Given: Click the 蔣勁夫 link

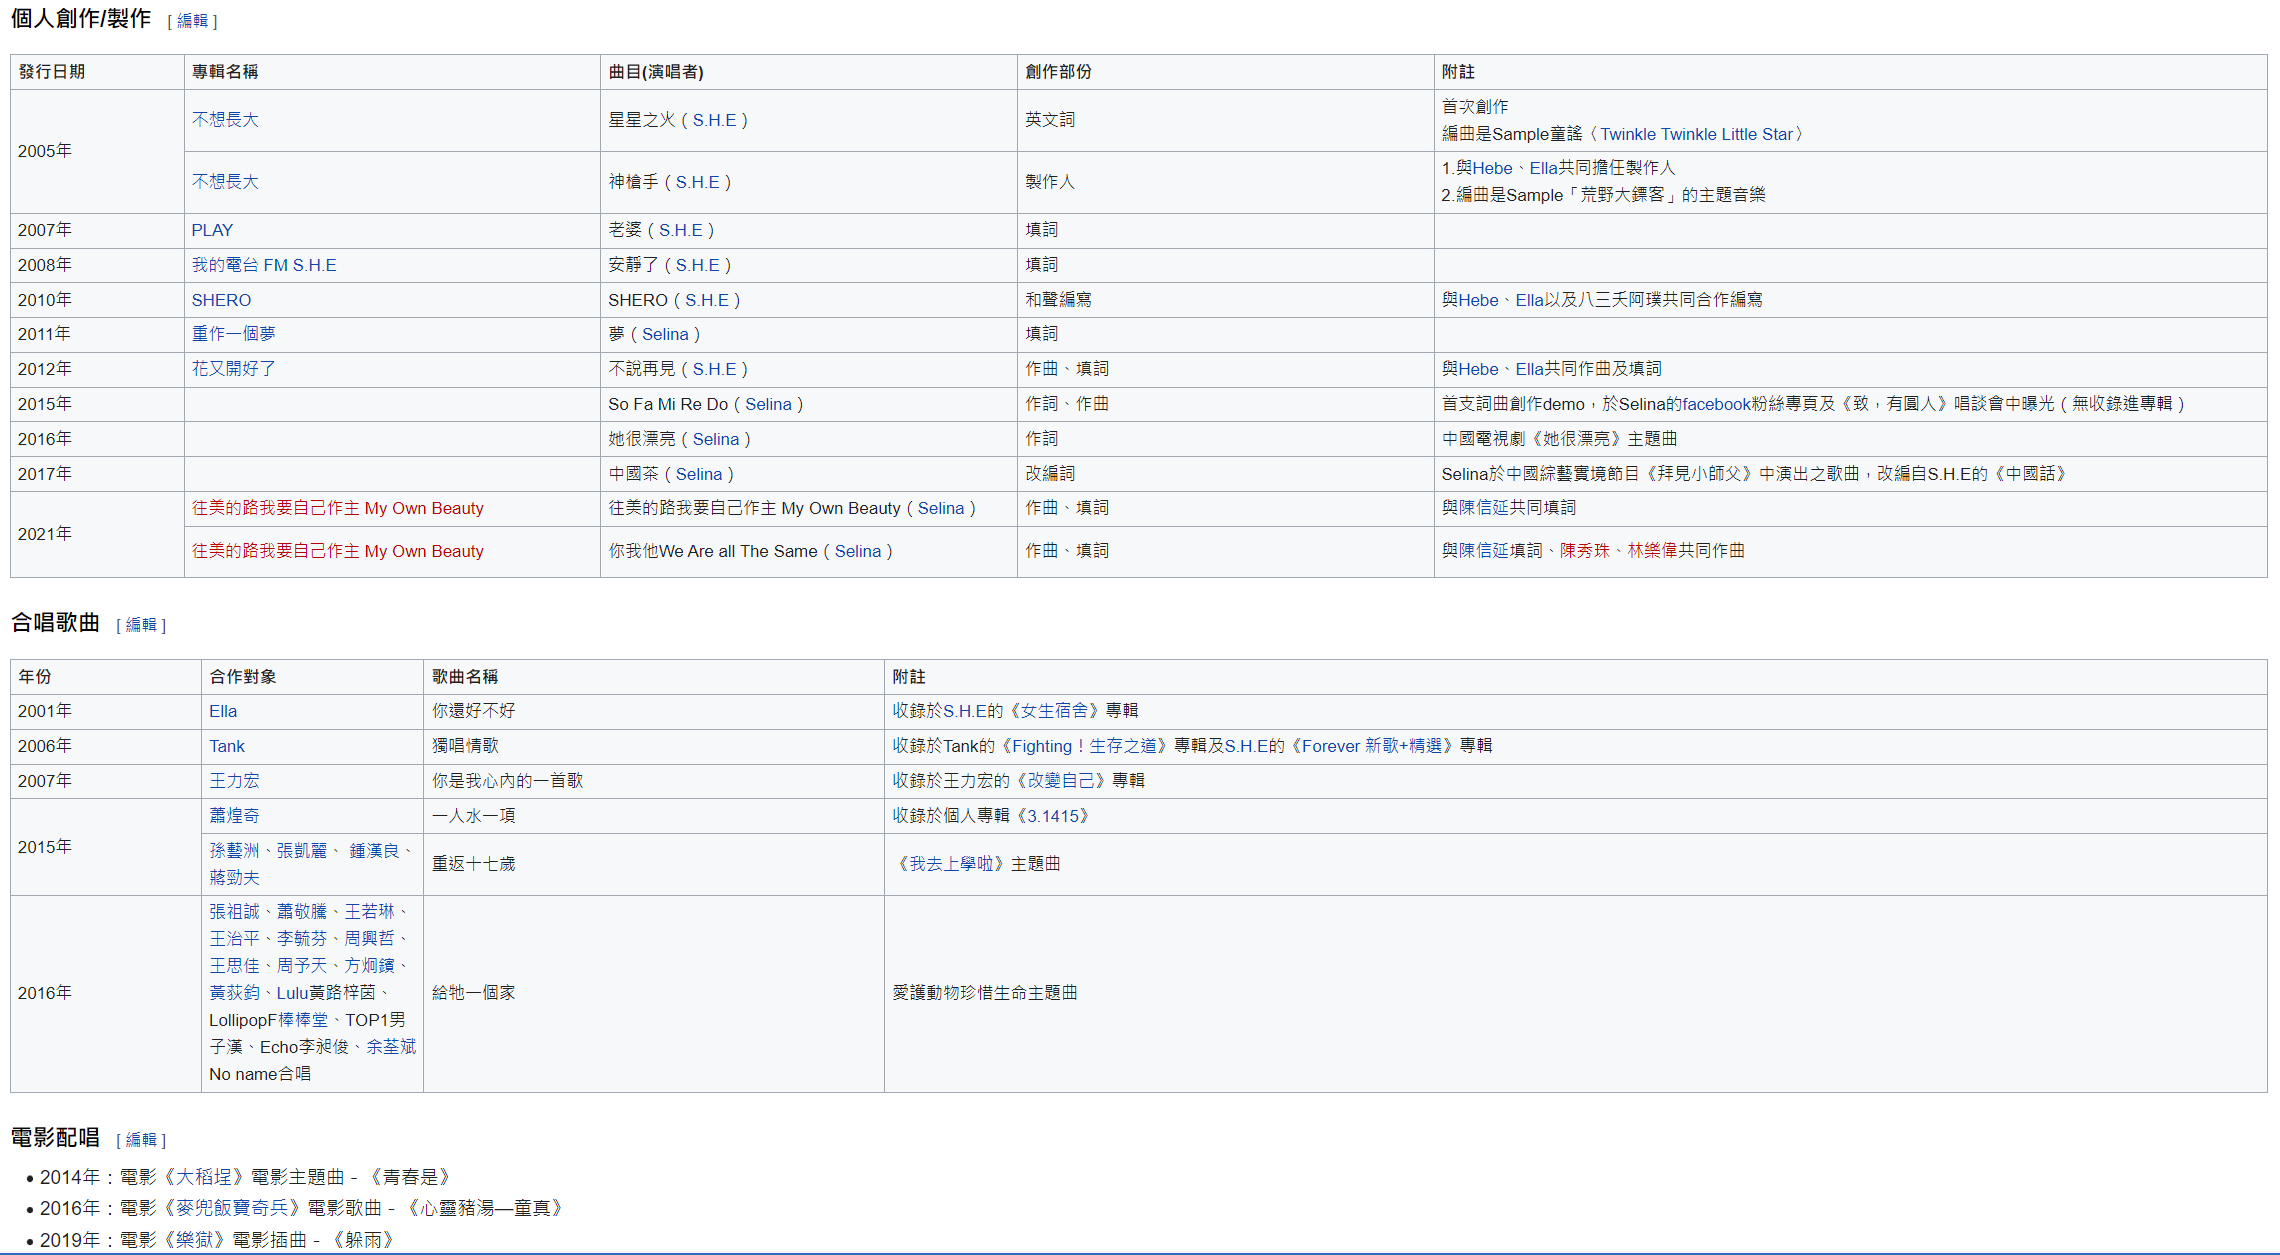Looking at the screenshot, I should tap(234, 878).
